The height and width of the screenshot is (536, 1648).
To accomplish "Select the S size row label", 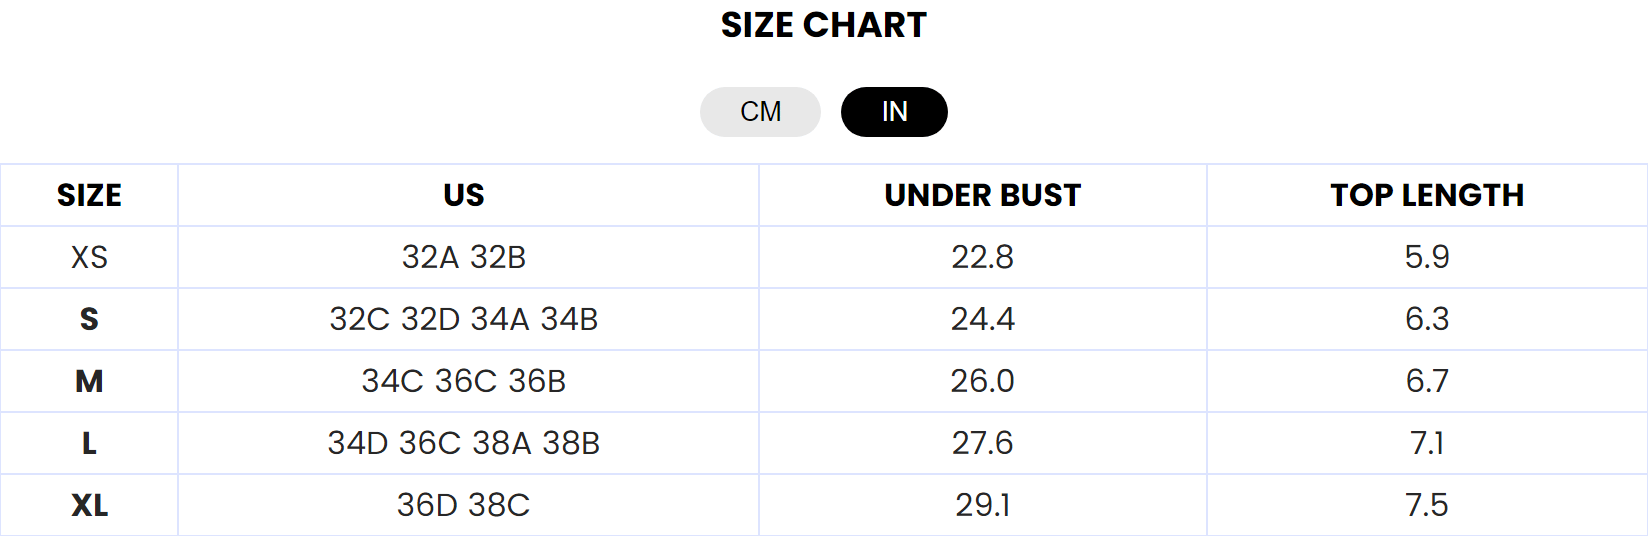I will pos(89,319).
